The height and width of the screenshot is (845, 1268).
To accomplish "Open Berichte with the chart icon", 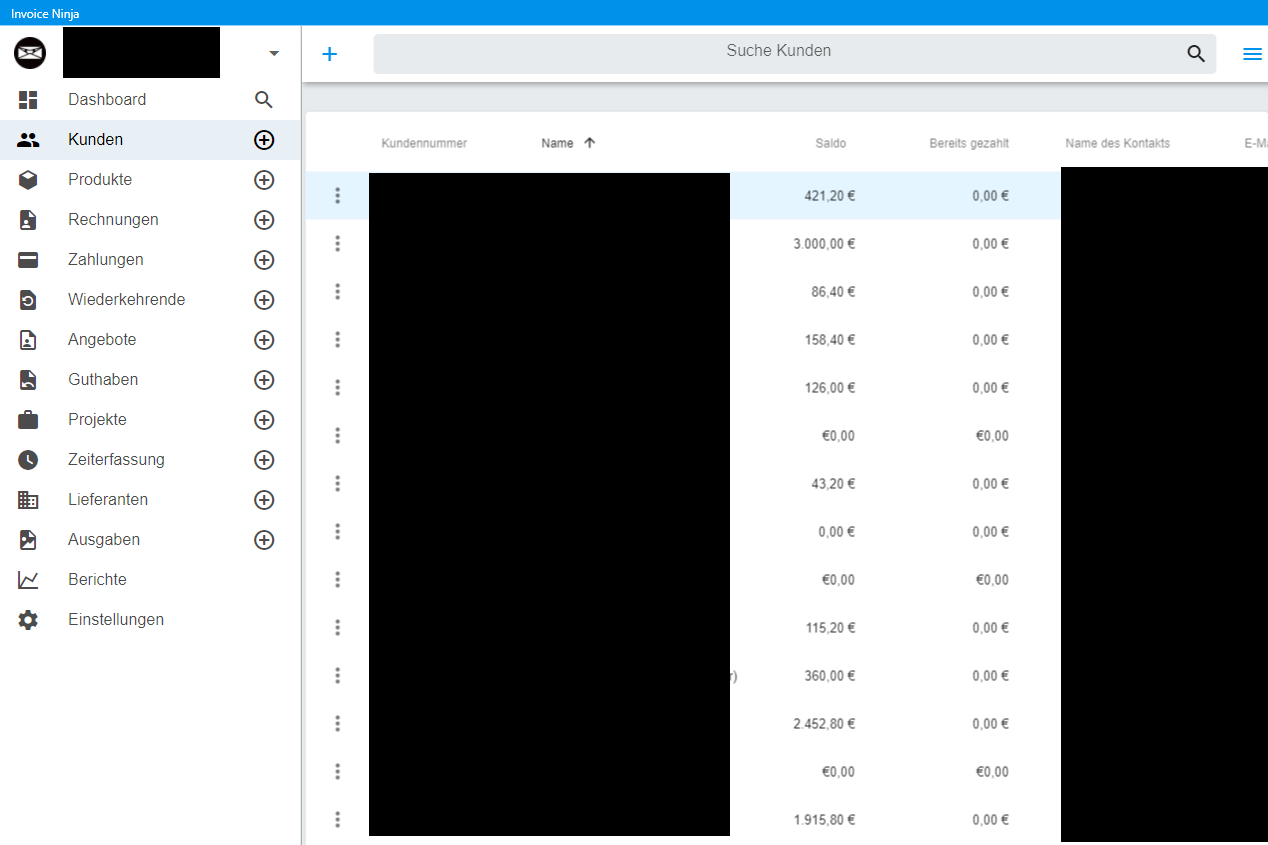I will pos(27,579).
